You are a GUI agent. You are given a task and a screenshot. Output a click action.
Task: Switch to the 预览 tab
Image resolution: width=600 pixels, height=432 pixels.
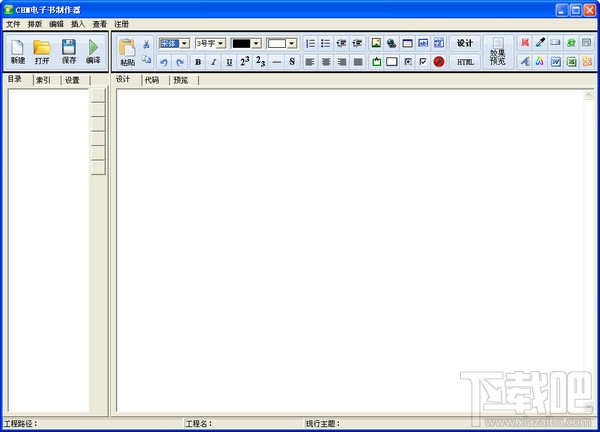[181, 80]
